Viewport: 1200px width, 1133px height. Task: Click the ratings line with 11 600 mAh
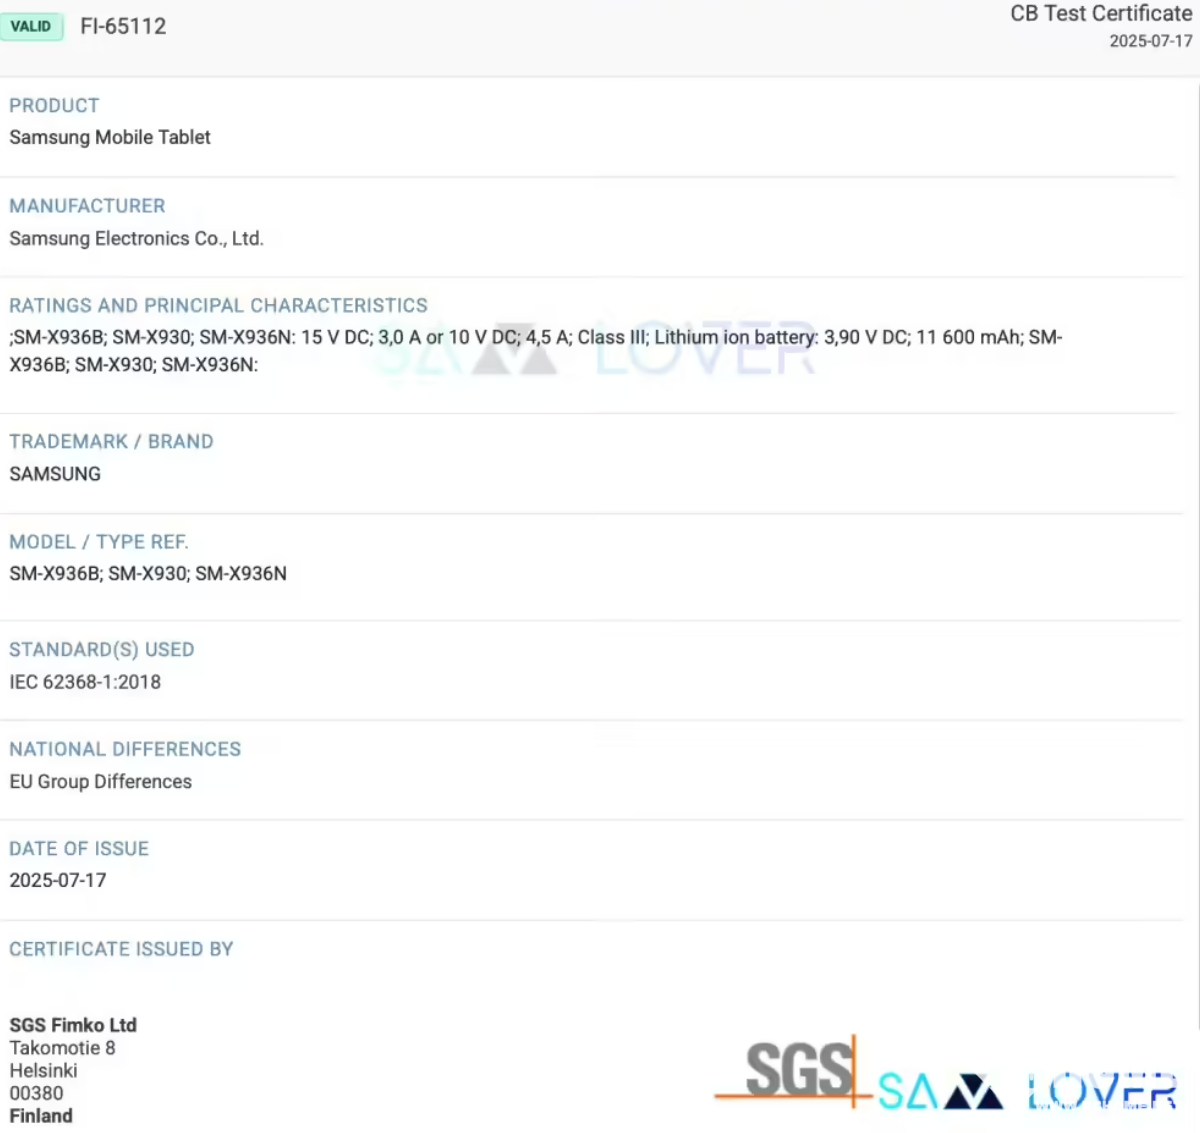click(x=536, y=337)
